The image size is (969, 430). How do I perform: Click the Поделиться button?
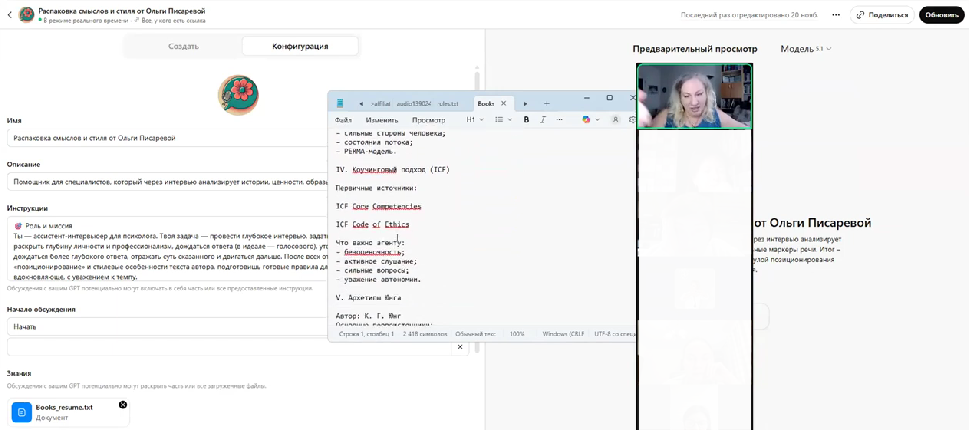(881, 15)
